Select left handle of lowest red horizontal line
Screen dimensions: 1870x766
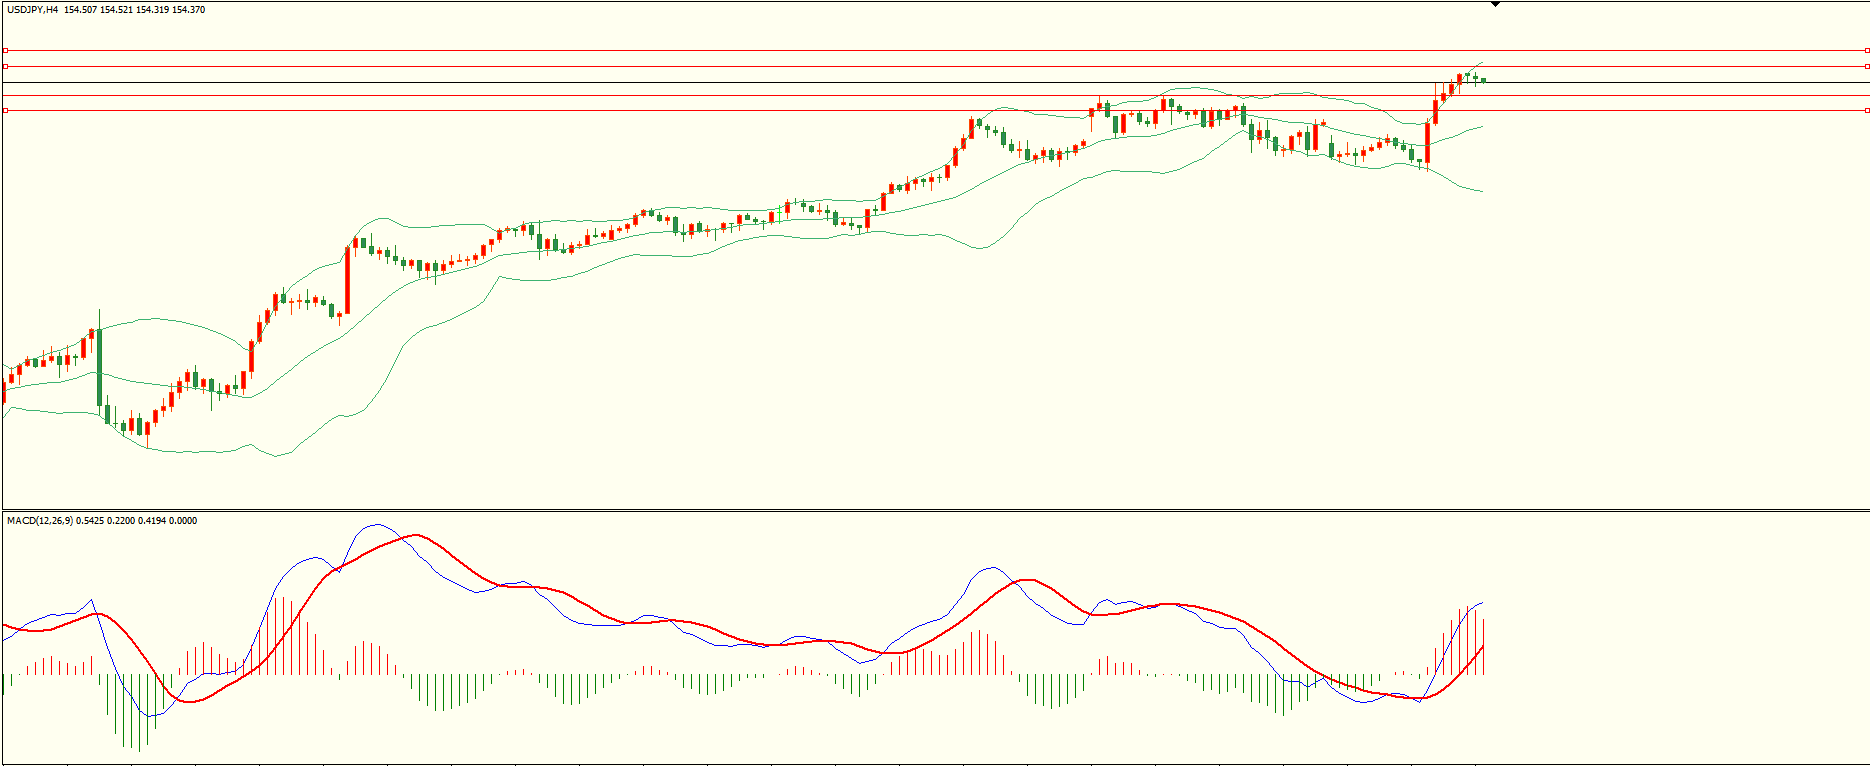(x=5, y=111)
